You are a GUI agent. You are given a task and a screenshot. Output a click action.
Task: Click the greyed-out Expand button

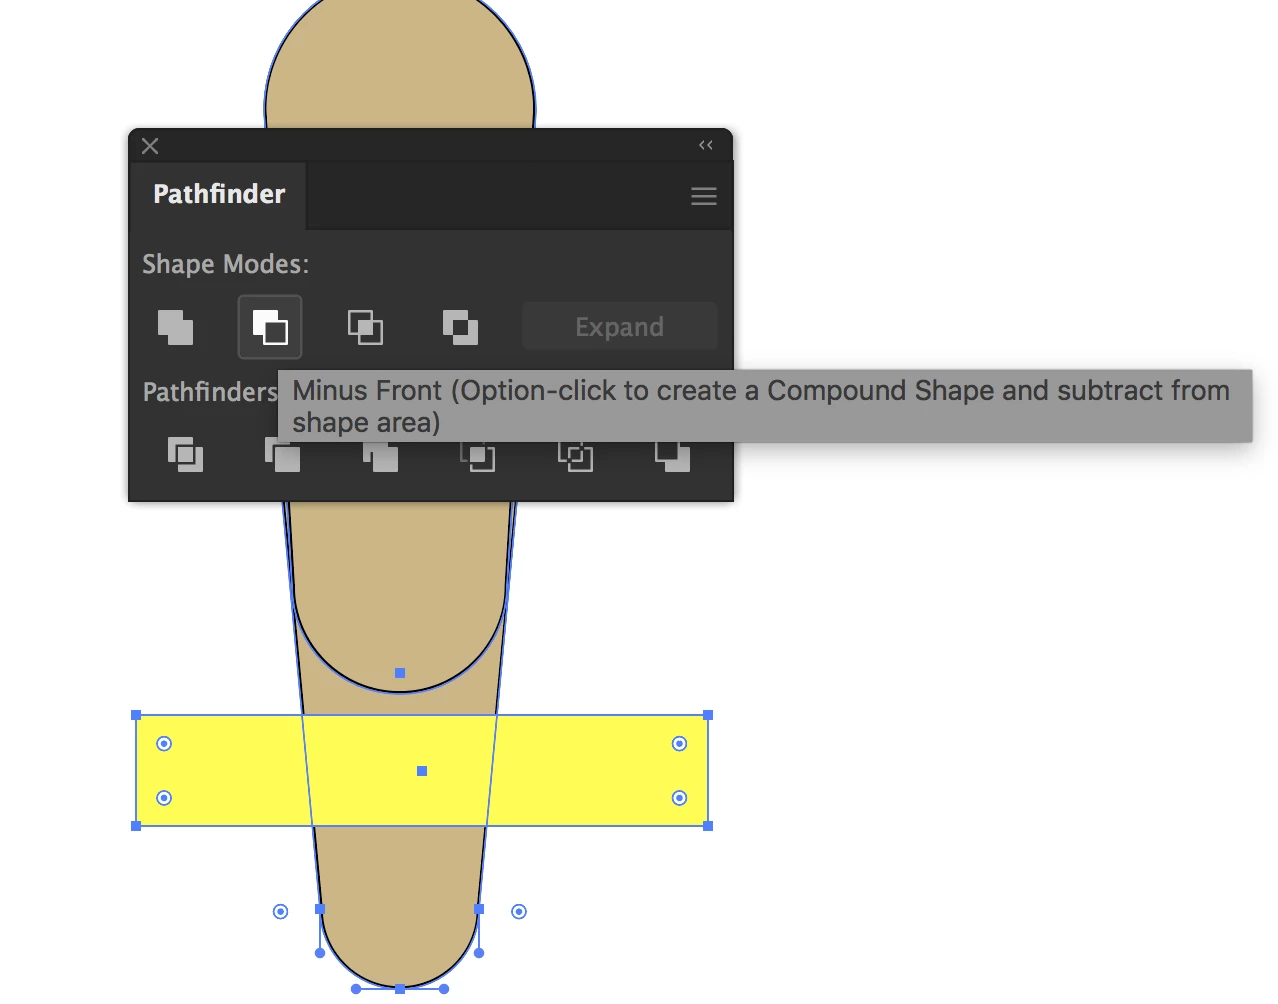click(620, 327)
